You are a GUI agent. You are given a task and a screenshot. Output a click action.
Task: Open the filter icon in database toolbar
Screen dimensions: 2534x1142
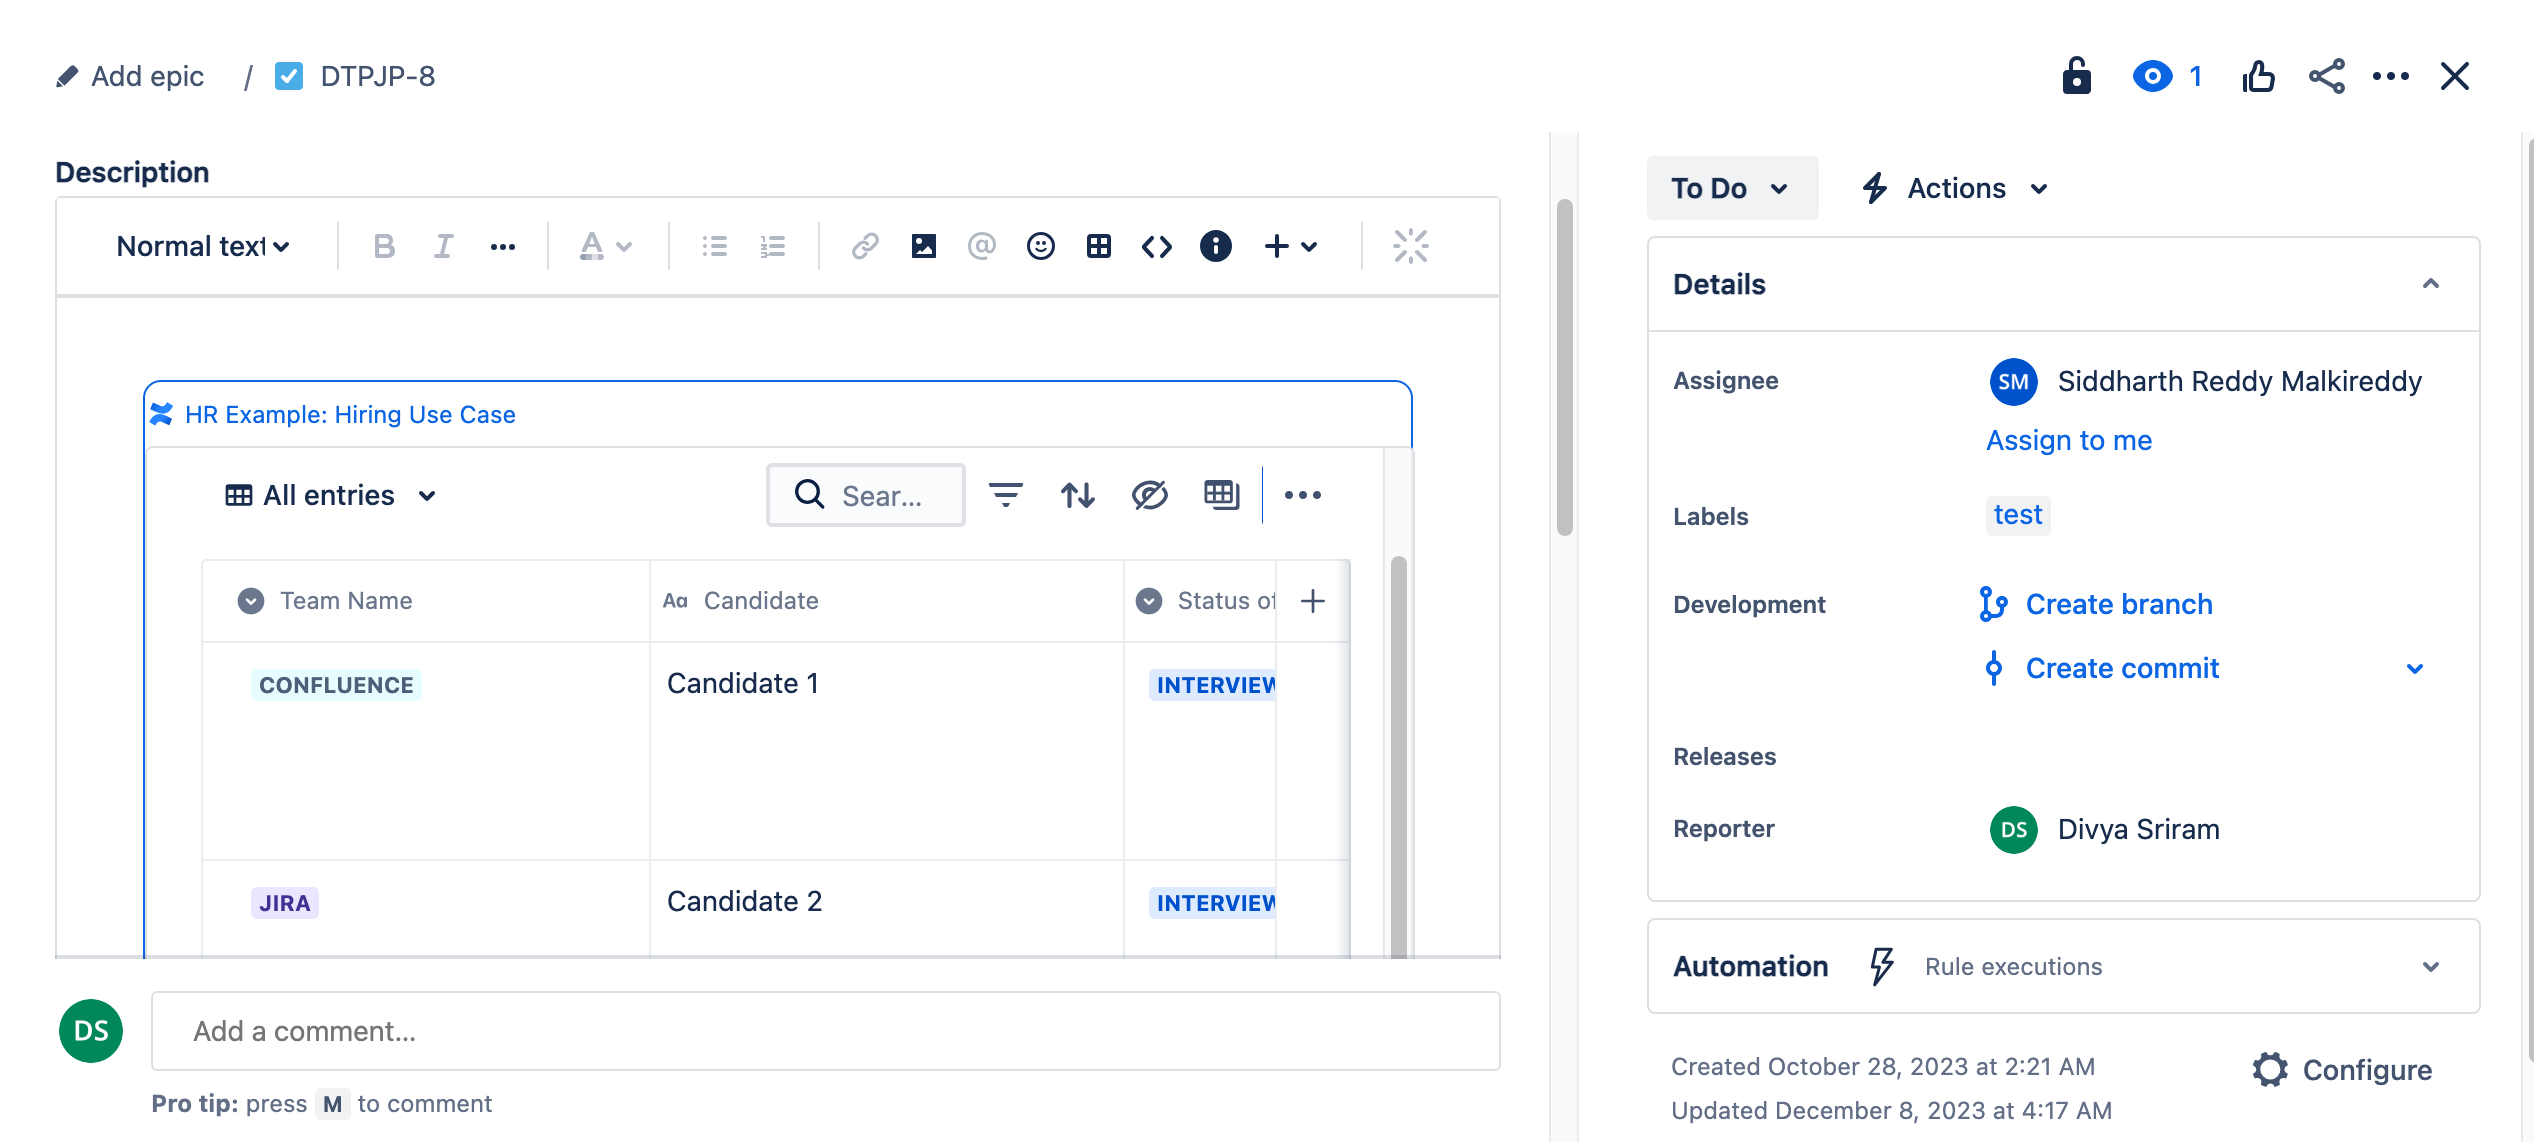coord(1006,495)
